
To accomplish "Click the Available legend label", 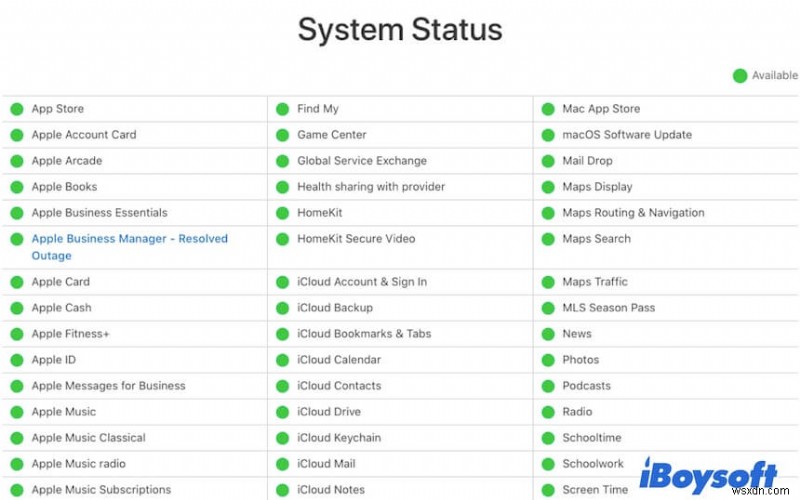I will pyautogui.click(x=775, y=75).
